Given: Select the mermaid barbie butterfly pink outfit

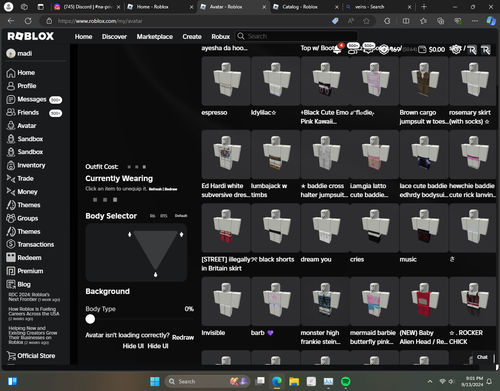Looking at the screenshot, I should [x=374, y=301].
